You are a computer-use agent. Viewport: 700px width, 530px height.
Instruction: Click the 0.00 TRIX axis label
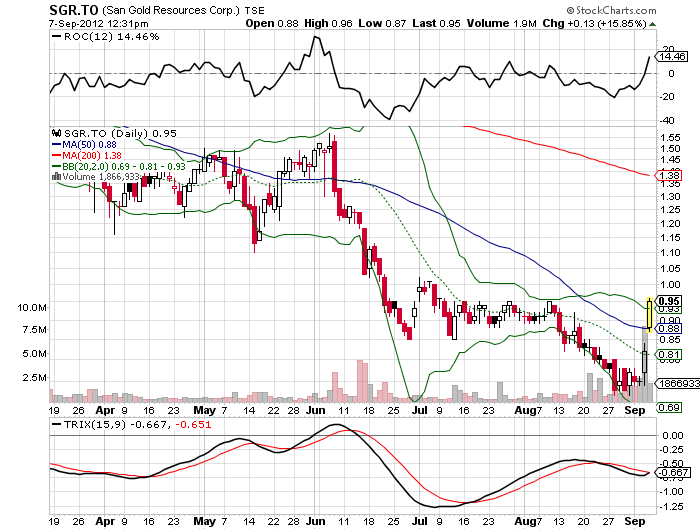coord(673,435)
